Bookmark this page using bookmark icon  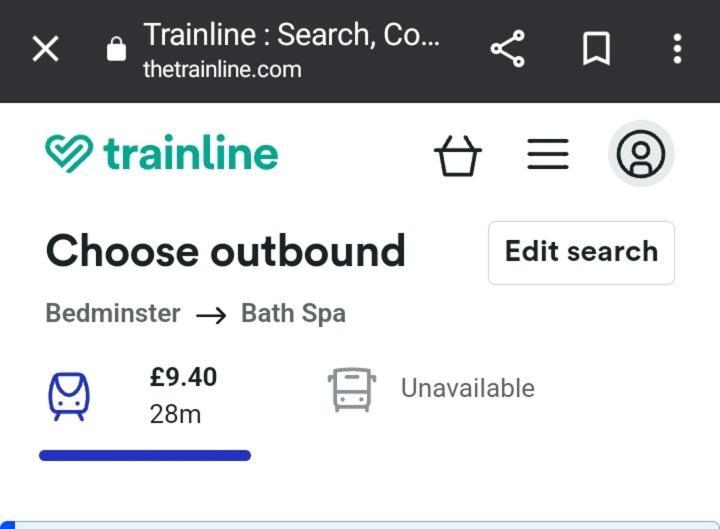(x=596, y=49)
